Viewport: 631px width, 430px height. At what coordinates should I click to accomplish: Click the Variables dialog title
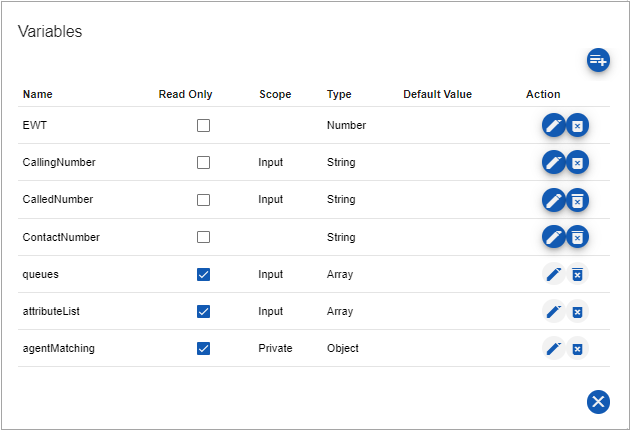tap(50, 31)
